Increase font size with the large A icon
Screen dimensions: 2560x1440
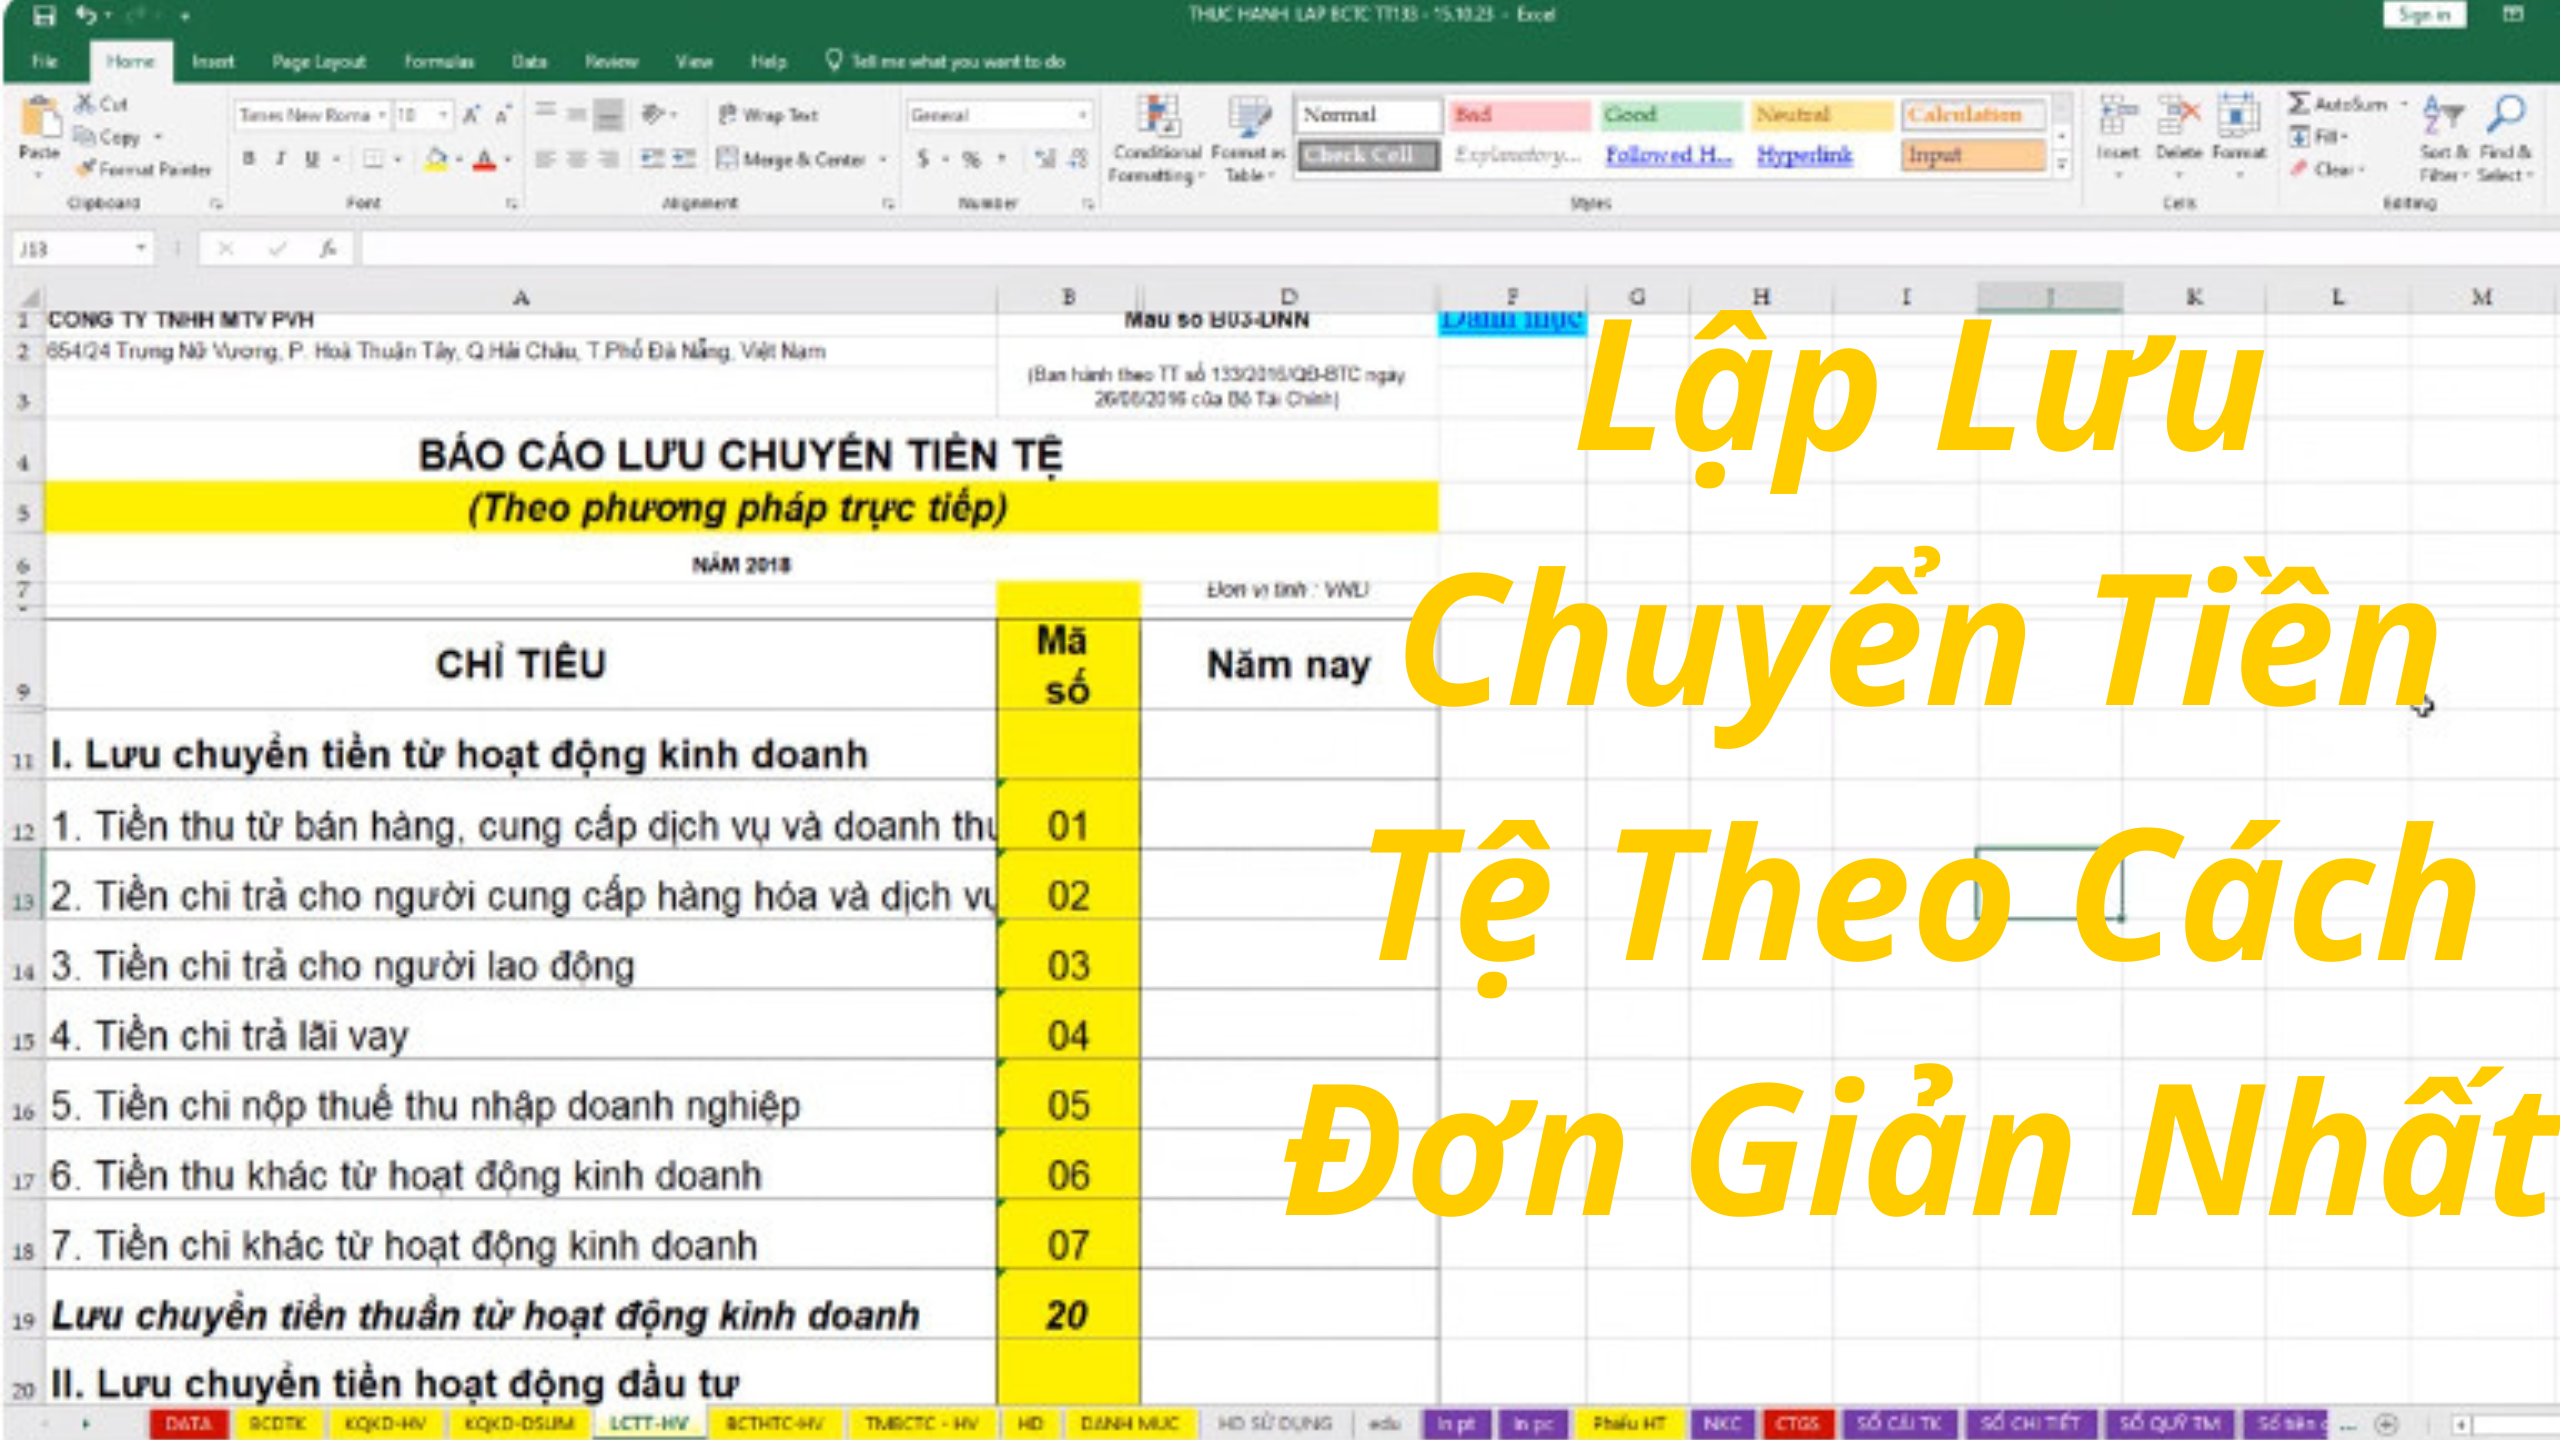coord(472,115)
